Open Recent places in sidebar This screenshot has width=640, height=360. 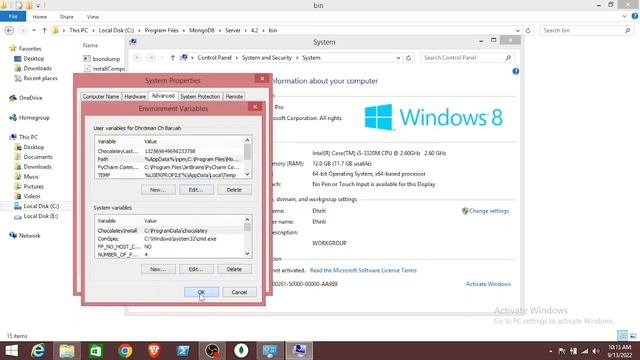tap(40, 78)
